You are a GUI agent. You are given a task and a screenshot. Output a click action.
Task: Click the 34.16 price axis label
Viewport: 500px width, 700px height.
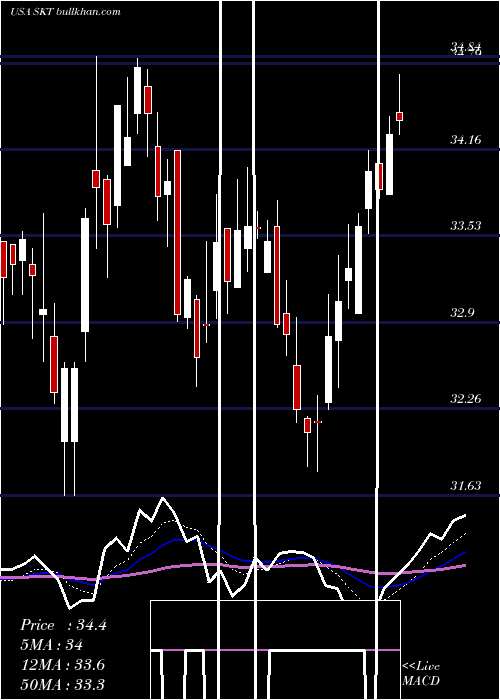point(466,140)
